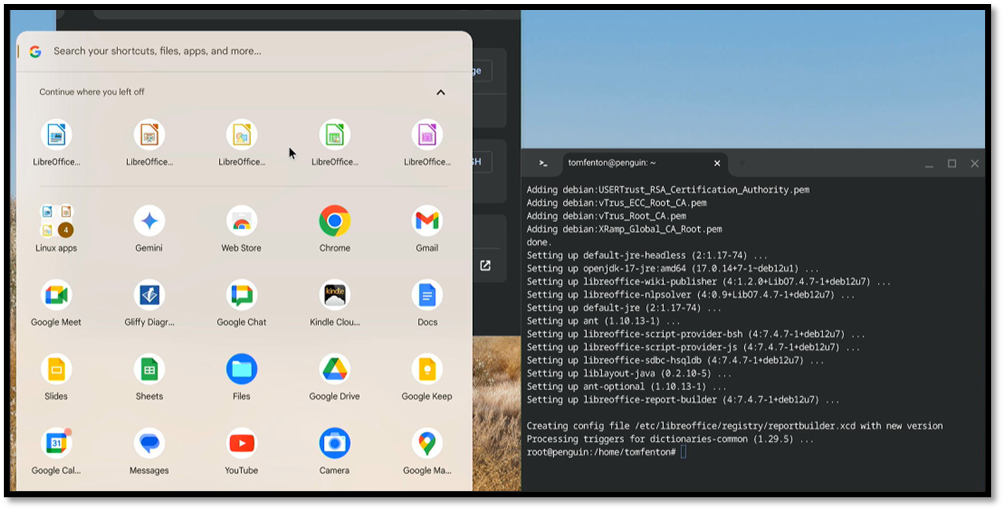Open LibreOffice Writer from the suggested apps
The height and width of the screenshot is (510, 1004).
56,135
